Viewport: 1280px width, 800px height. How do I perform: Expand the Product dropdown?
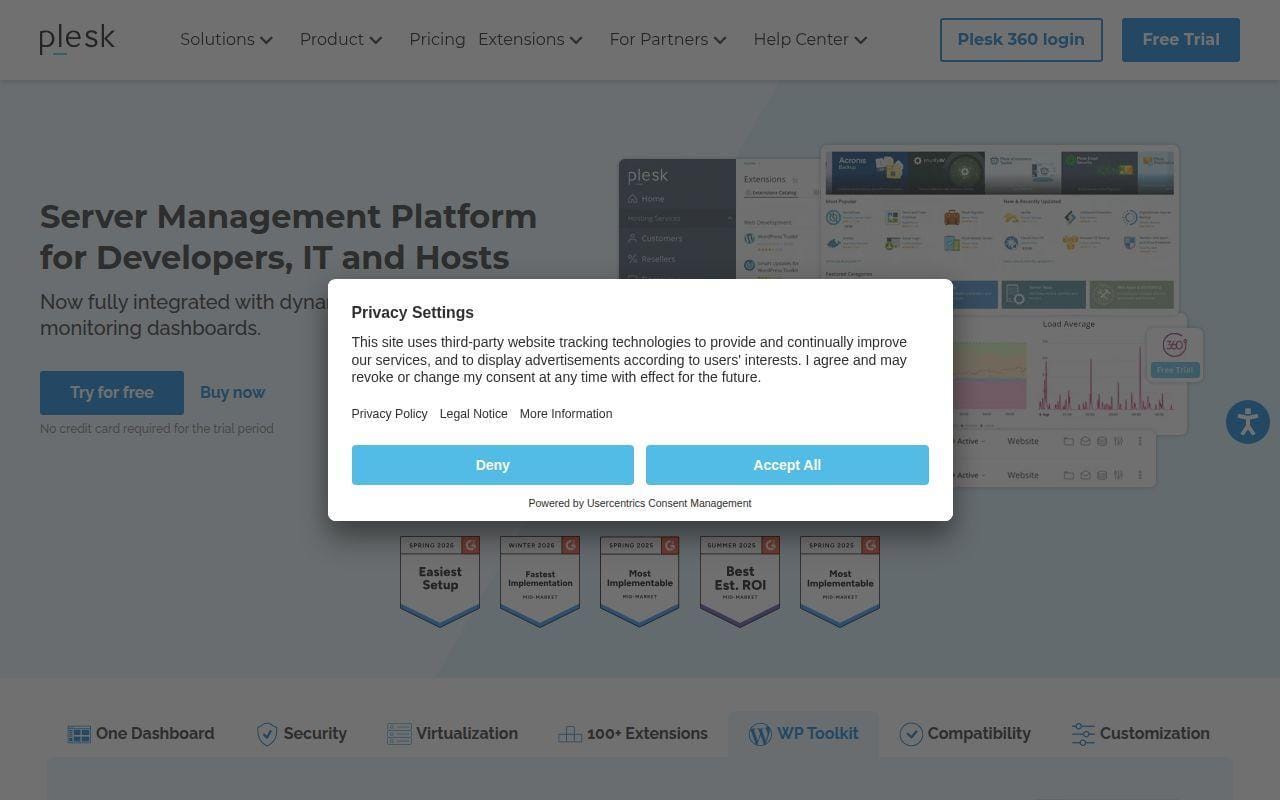(341, 40)
